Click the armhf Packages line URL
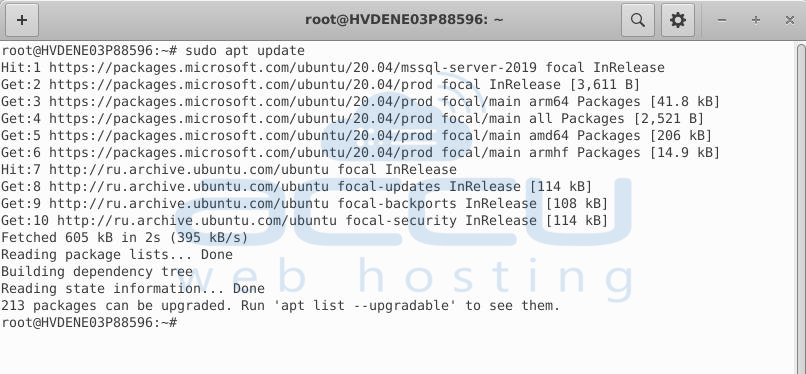The height and width of the screenshot is (374, 806). [241, 153]
